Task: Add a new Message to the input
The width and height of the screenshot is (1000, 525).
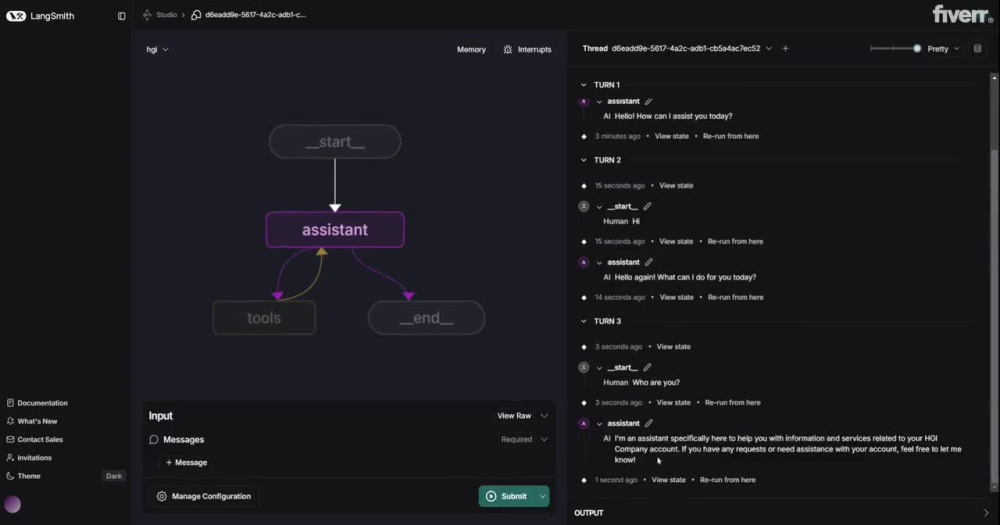Action: (186, 462)
